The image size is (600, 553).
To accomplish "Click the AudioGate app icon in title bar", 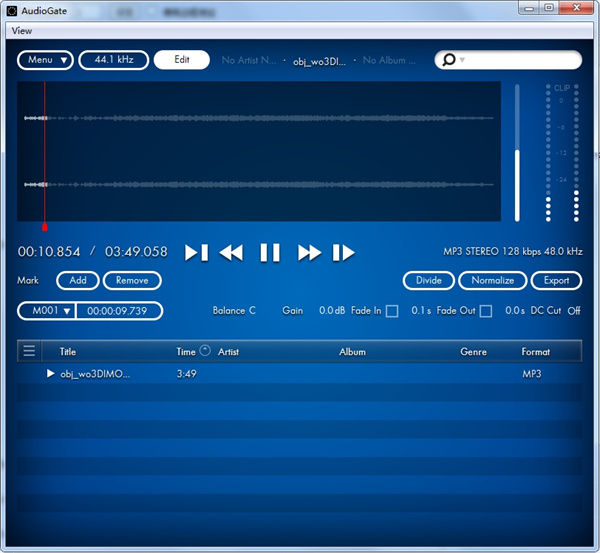I will point(12,11).
